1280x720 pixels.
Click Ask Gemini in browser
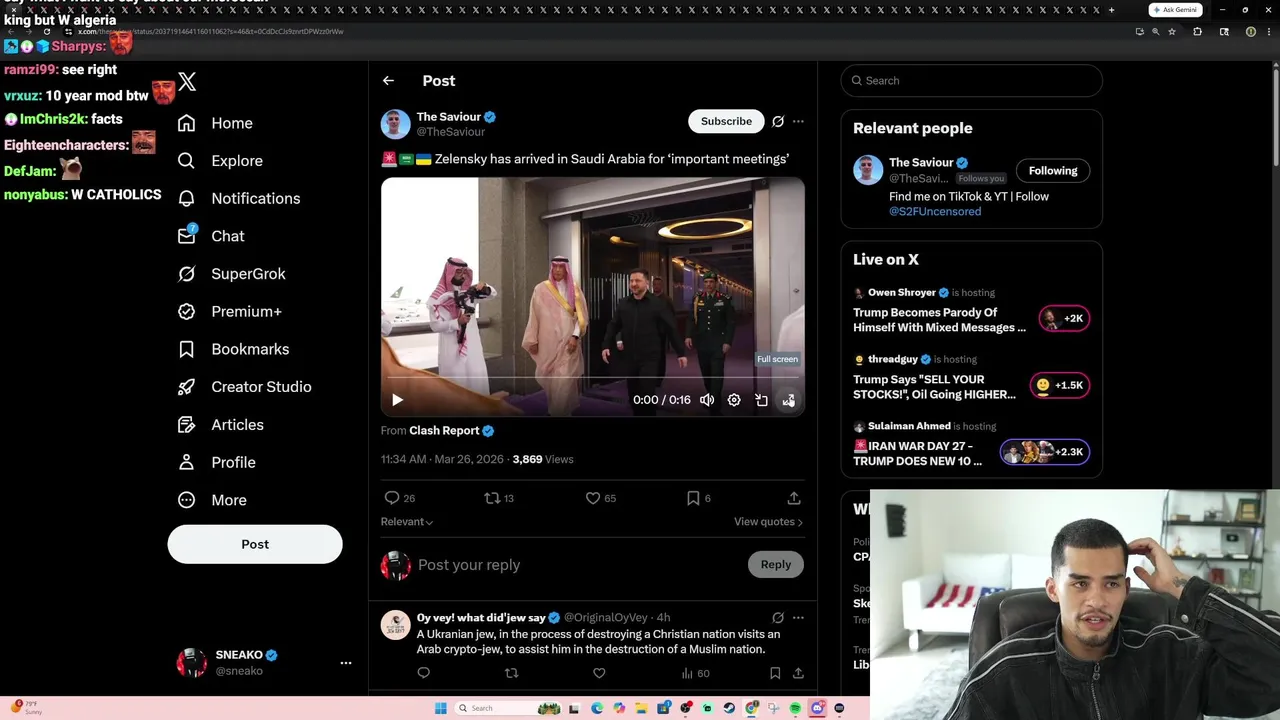[x=1175, y=10]
